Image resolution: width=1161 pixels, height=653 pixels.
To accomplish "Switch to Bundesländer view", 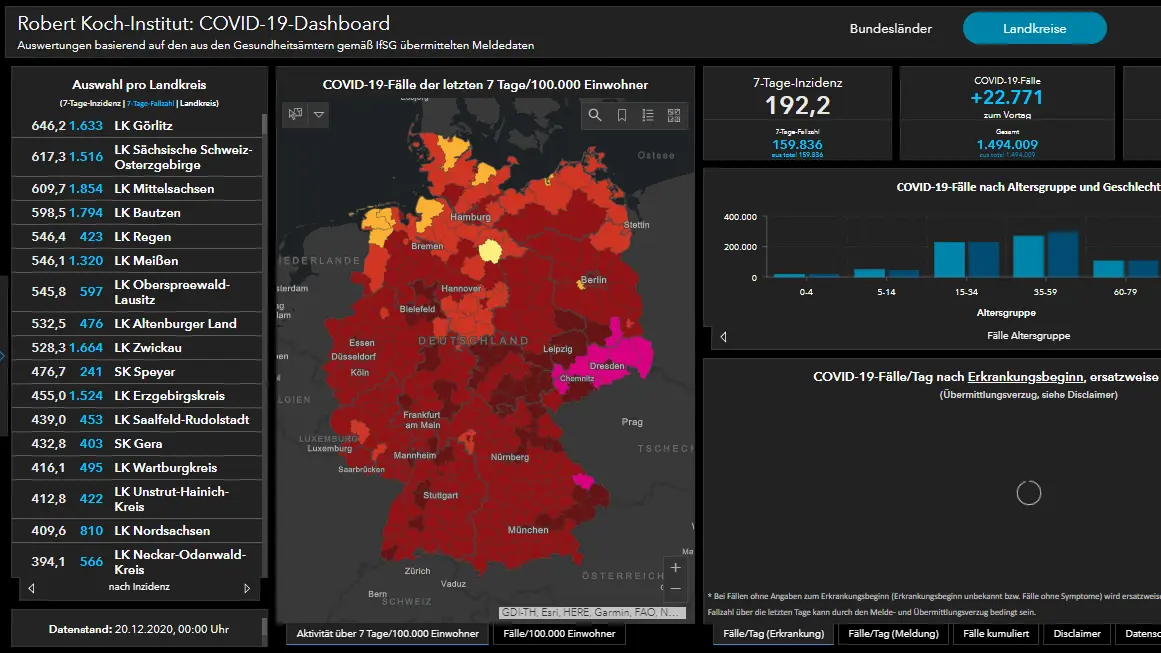I will tap(890, 29).
